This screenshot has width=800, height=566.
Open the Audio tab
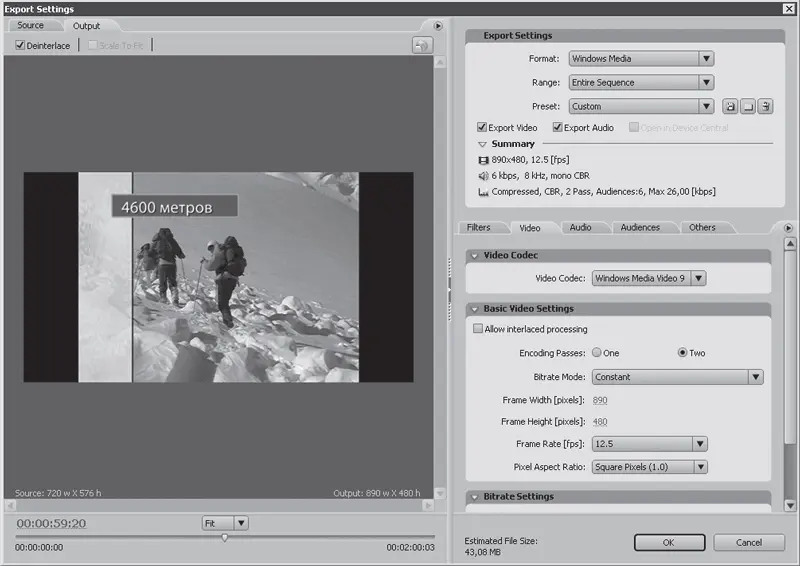tap(581, 228)
